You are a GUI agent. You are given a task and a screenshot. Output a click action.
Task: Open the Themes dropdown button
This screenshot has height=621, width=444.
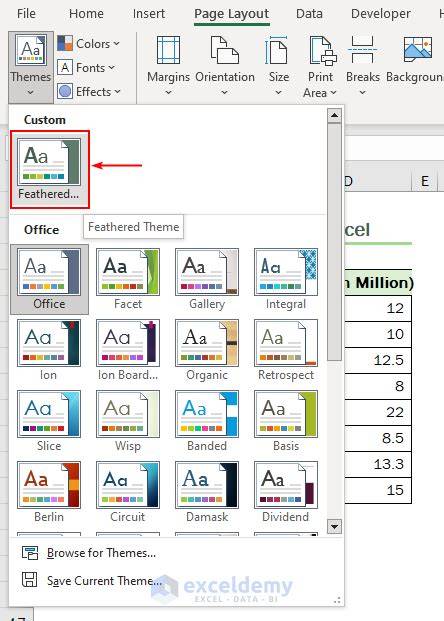coord(30,67)
